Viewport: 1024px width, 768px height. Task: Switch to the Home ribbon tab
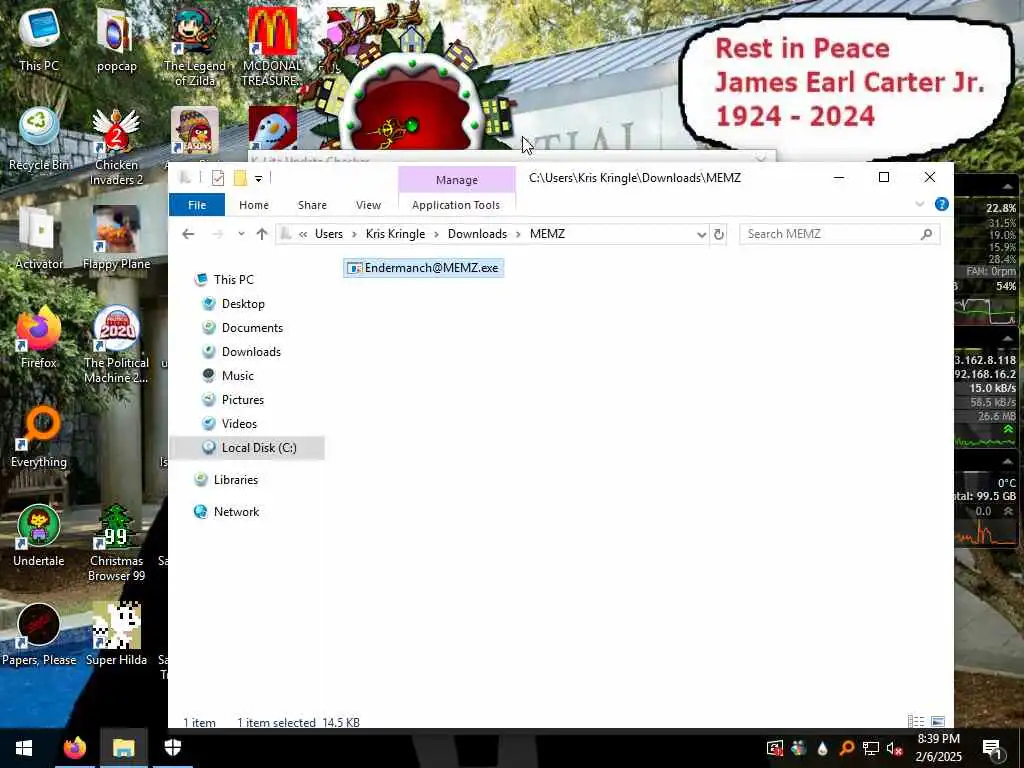pos(253,205)
